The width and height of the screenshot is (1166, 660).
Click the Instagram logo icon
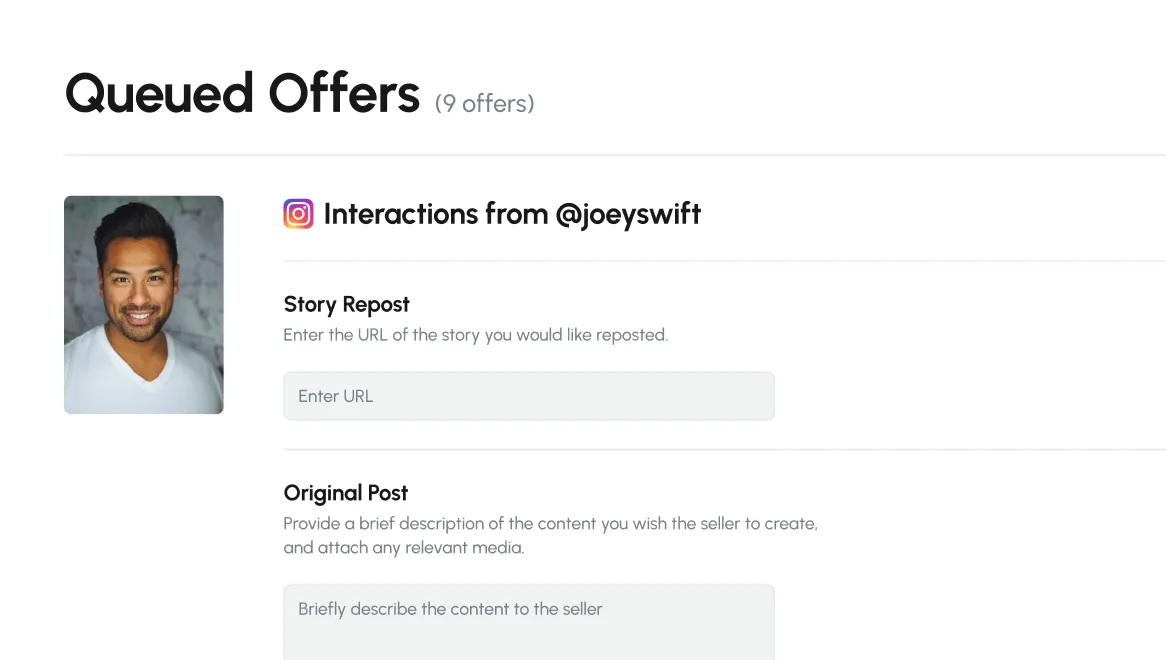point(298,214)
